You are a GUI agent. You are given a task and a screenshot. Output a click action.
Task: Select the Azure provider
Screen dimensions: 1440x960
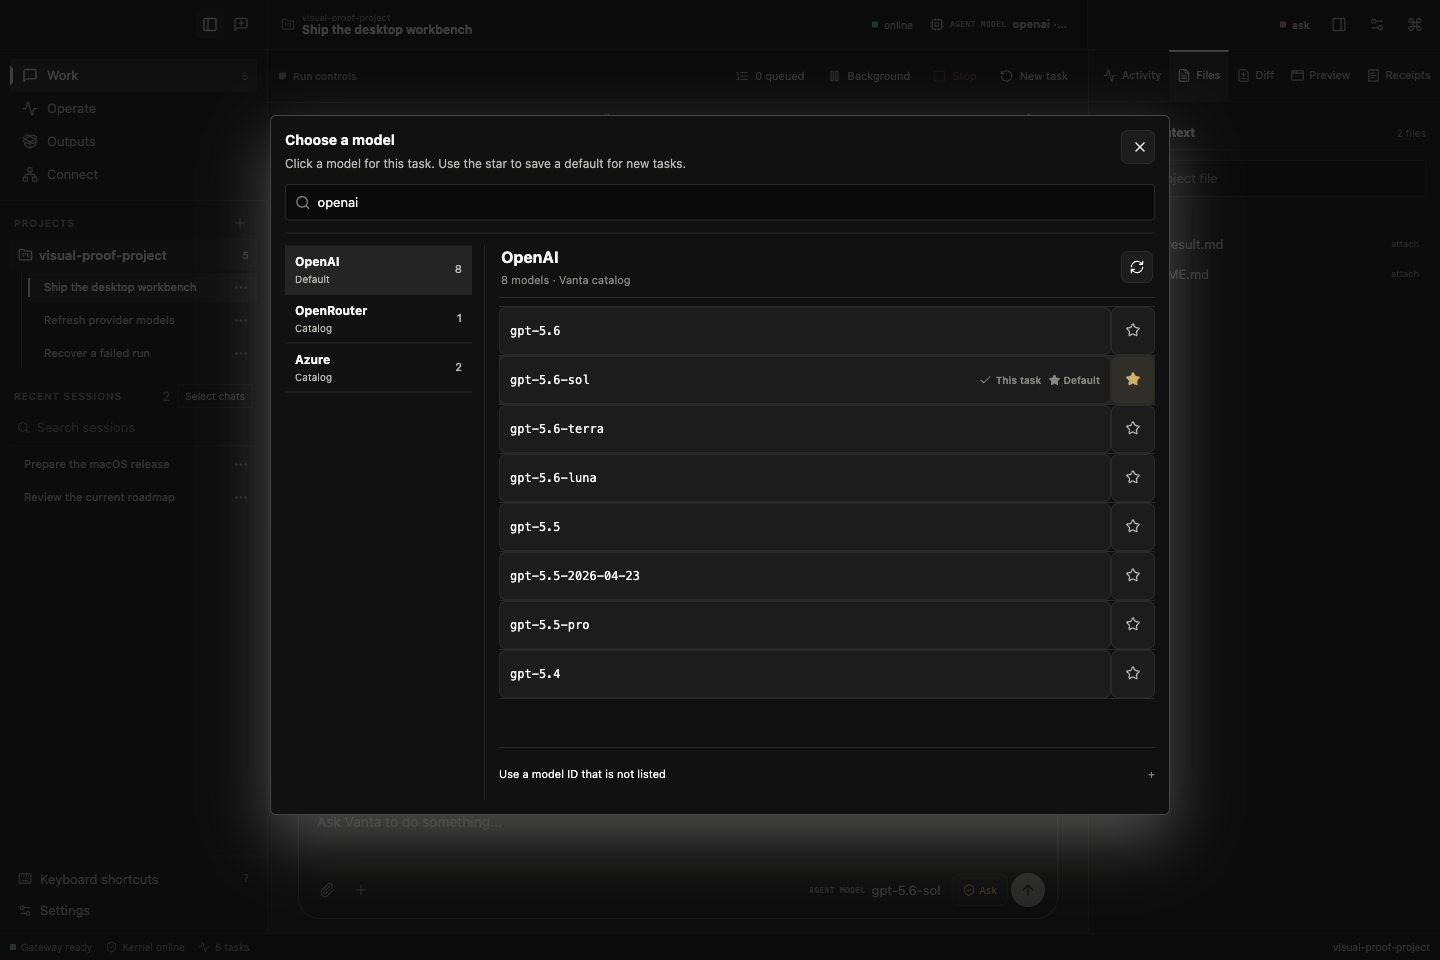pos(378,368)
